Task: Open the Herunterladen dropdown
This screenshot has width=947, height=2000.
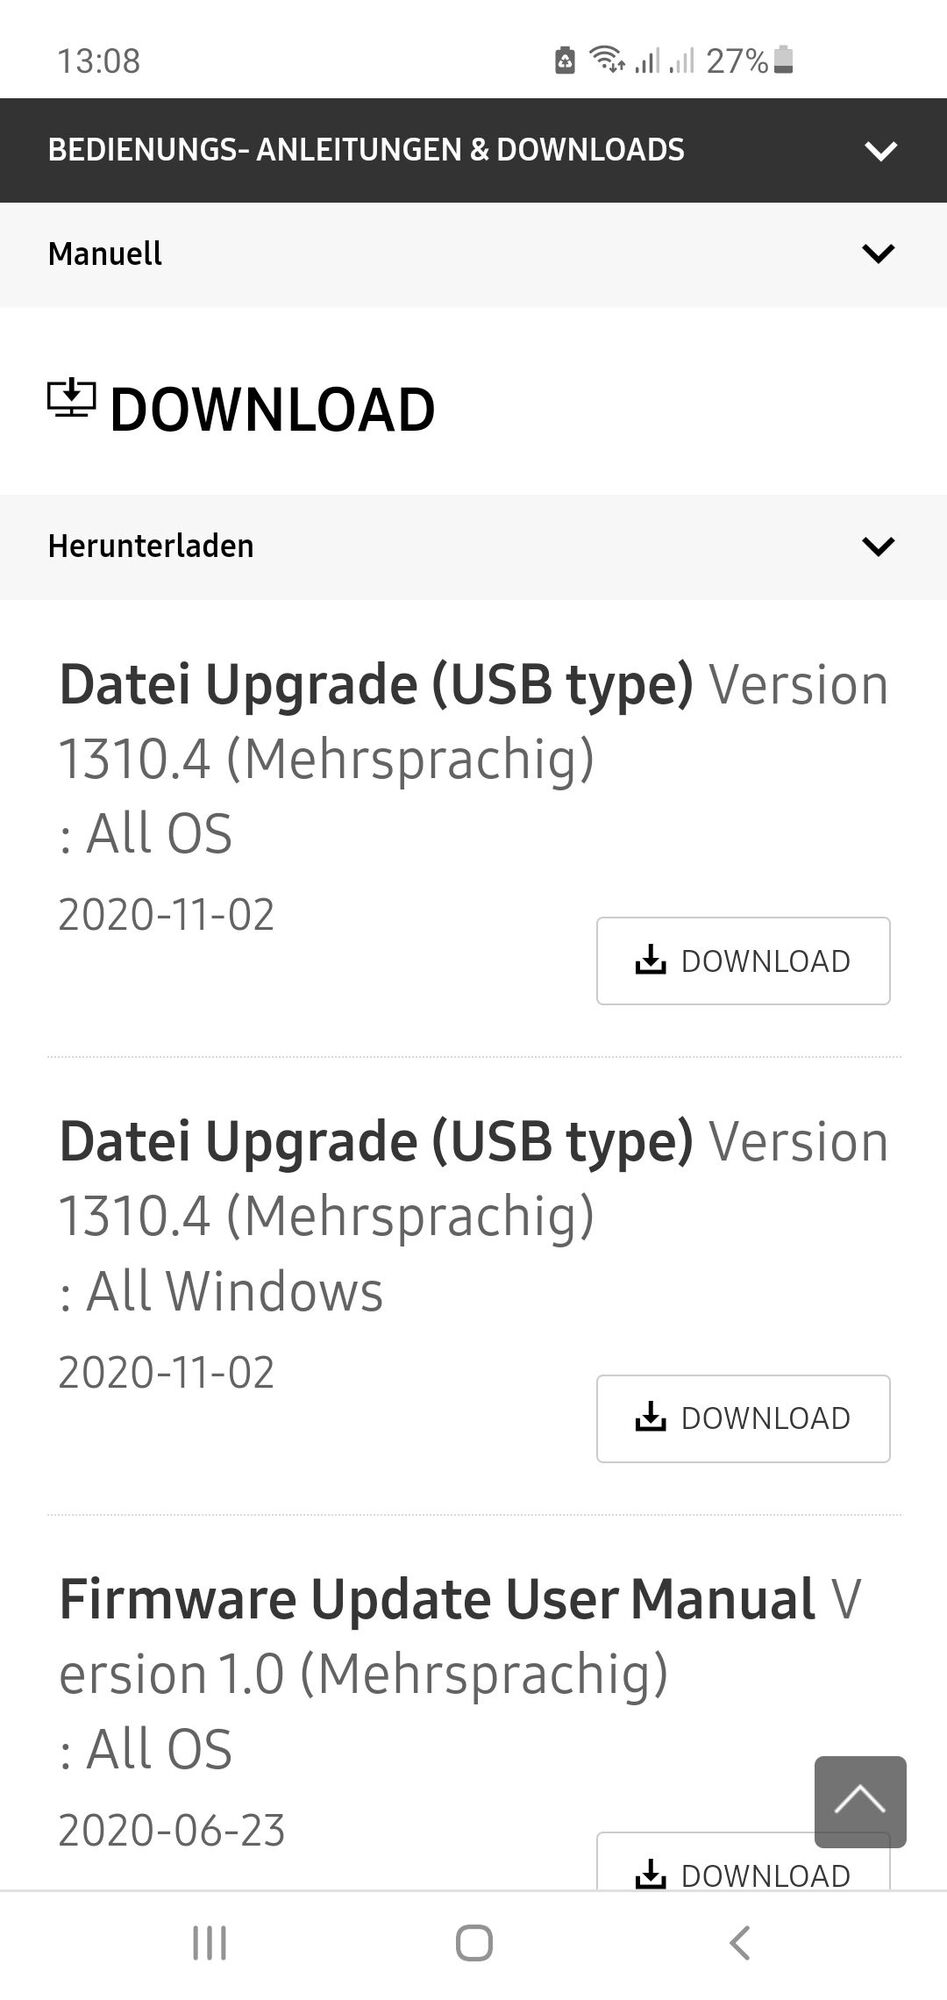Action: (878, 546)
